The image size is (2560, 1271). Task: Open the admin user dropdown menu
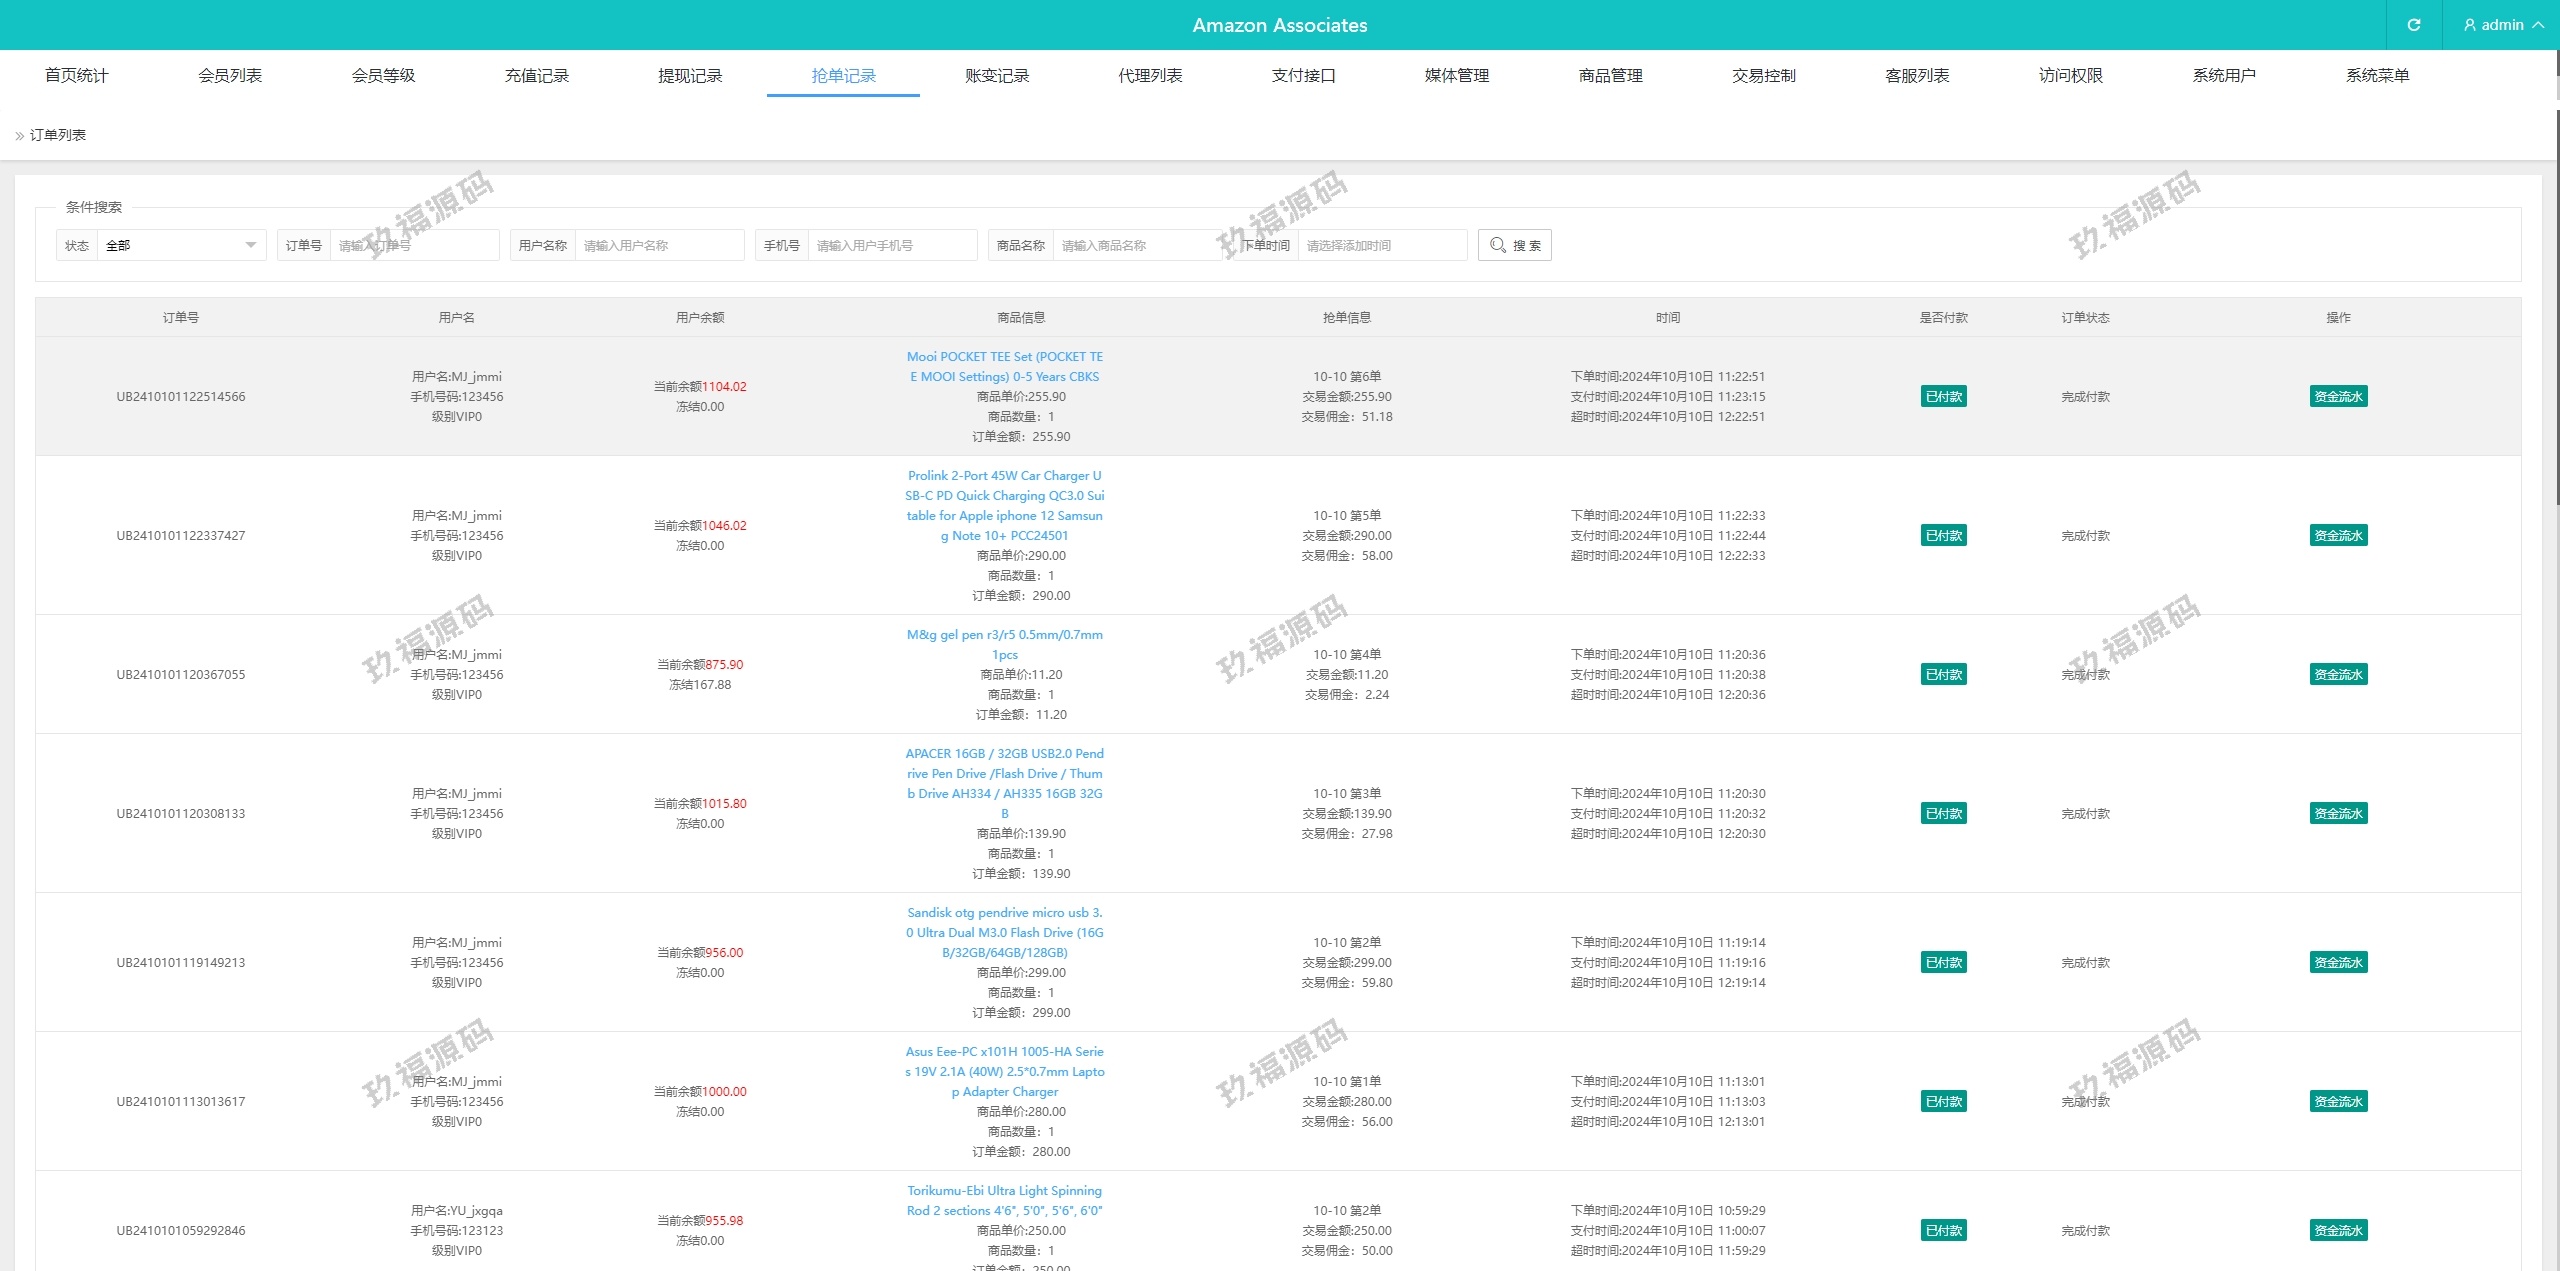tap(2502, 25)
